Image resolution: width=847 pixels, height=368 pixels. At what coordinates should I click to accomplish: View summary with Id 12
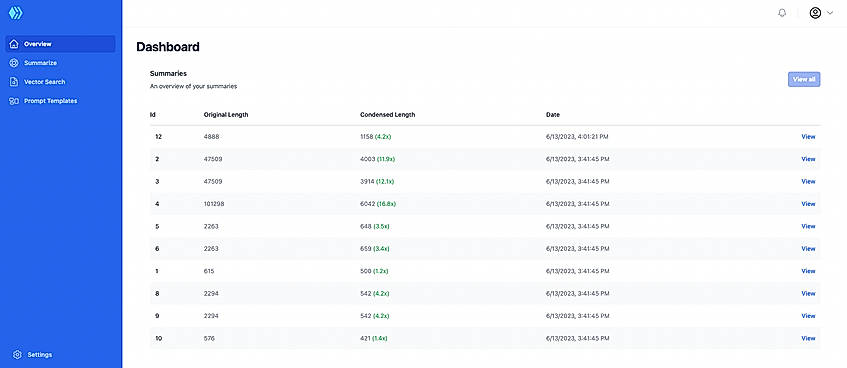point(808,137)
